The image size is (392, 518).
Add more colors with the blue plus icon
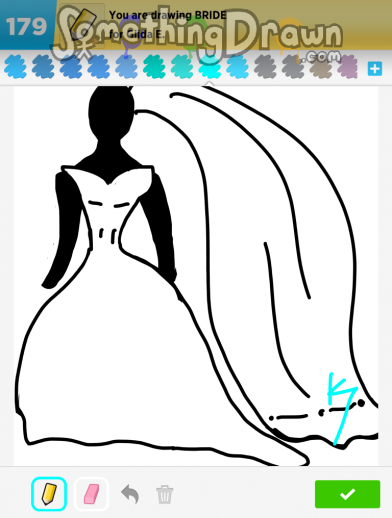pyautogui.click(x=375, y=69)
